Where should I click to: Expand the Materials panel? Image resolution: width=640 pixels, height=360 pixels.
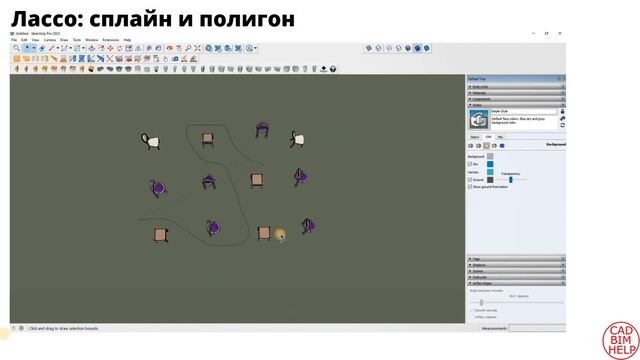[x=516, y=93]
